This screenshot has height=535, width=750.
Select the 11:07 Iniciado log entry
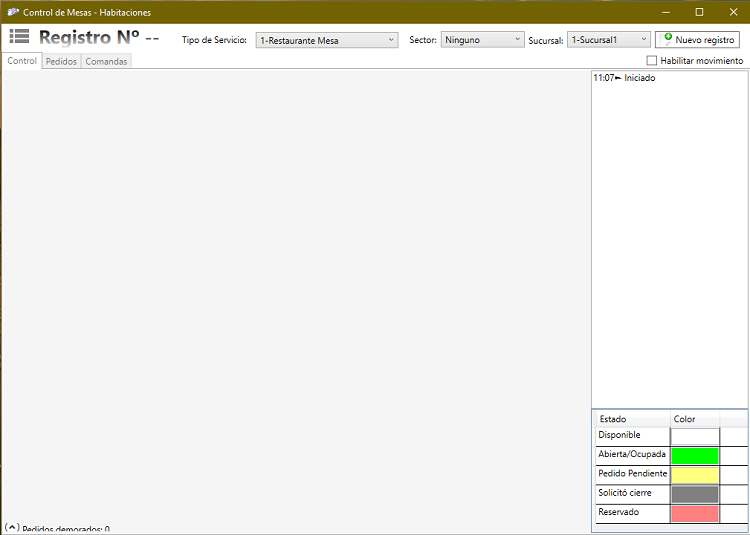click(624, 77)
